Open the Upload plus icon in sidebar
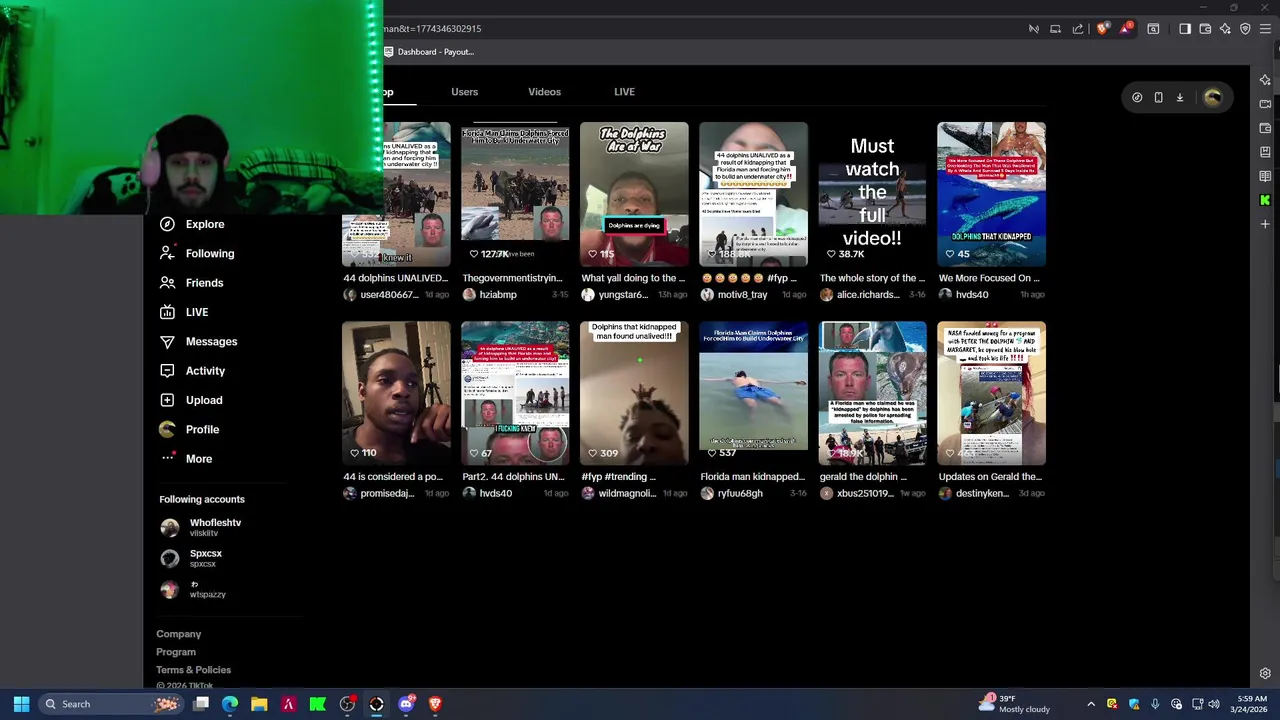Image resolution: width=1280 pixels, height=720 pixels. (167, 400)
